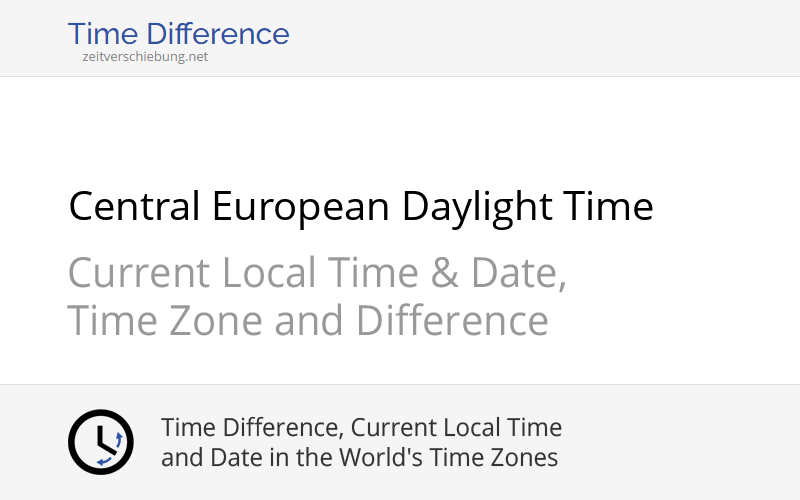Click the word "European" in the heading
800x500 pixels.
click(x=300, y=207)
